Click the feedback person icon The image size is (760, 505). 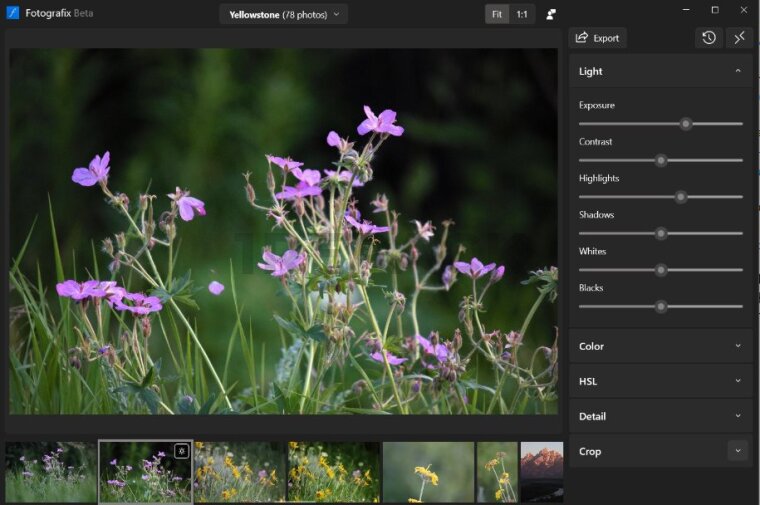click(551, 14)
